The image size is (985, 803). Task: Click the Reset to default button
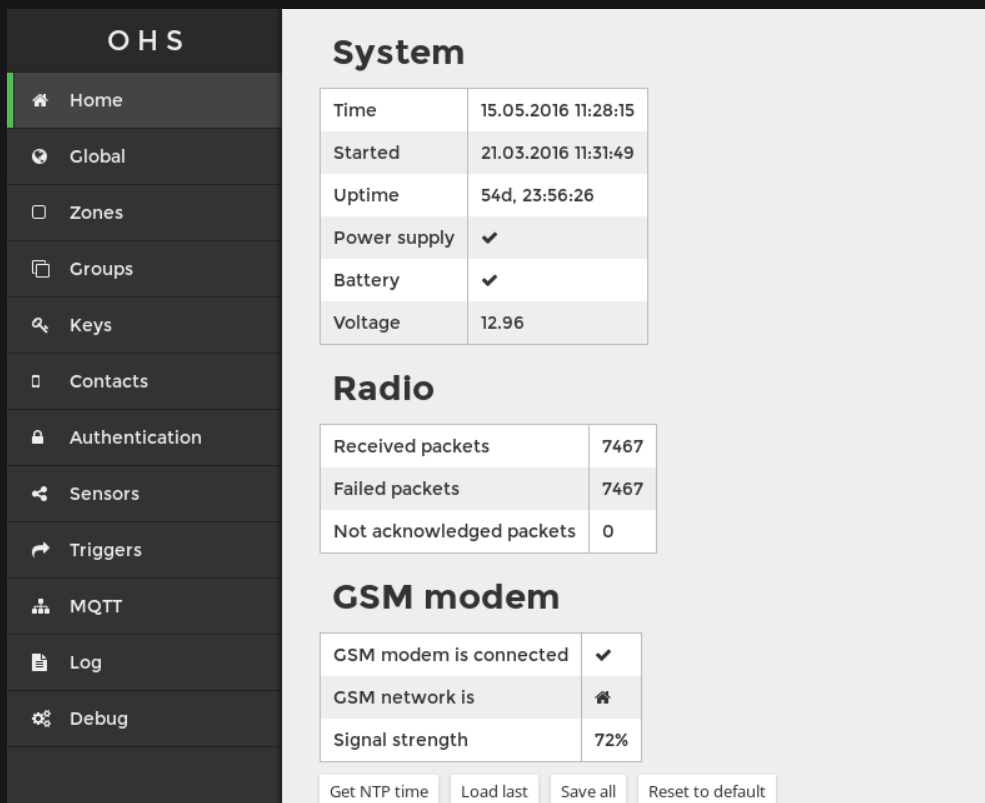[x=707, y=790]
